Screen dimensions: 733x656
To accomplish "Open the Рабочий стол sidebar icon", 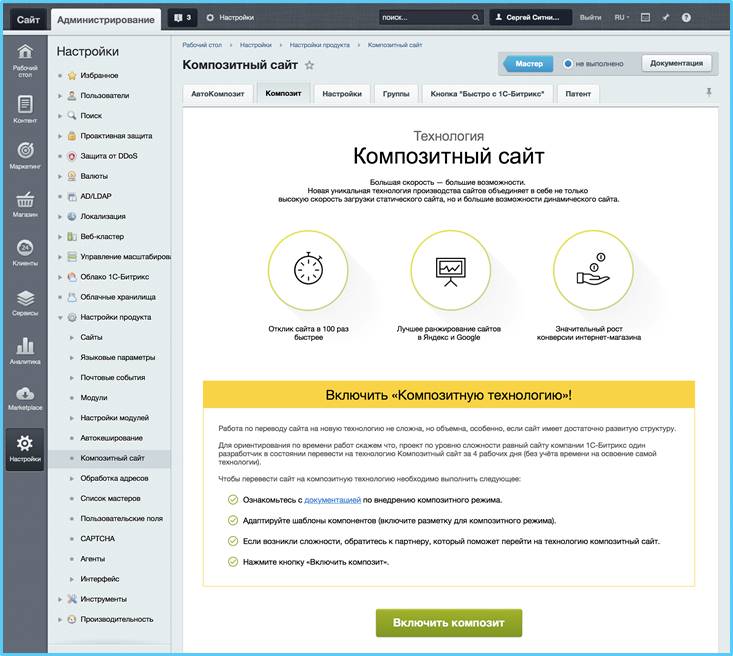I will (x=25, y=59).
